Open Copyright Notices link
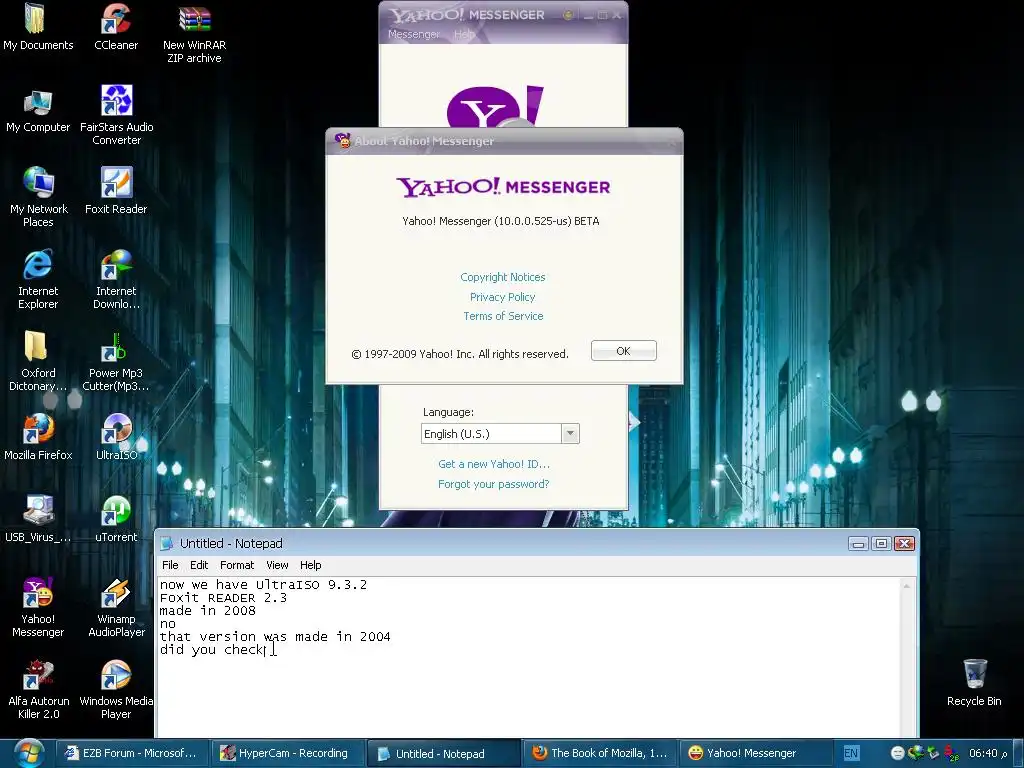 tap(502, 277)
